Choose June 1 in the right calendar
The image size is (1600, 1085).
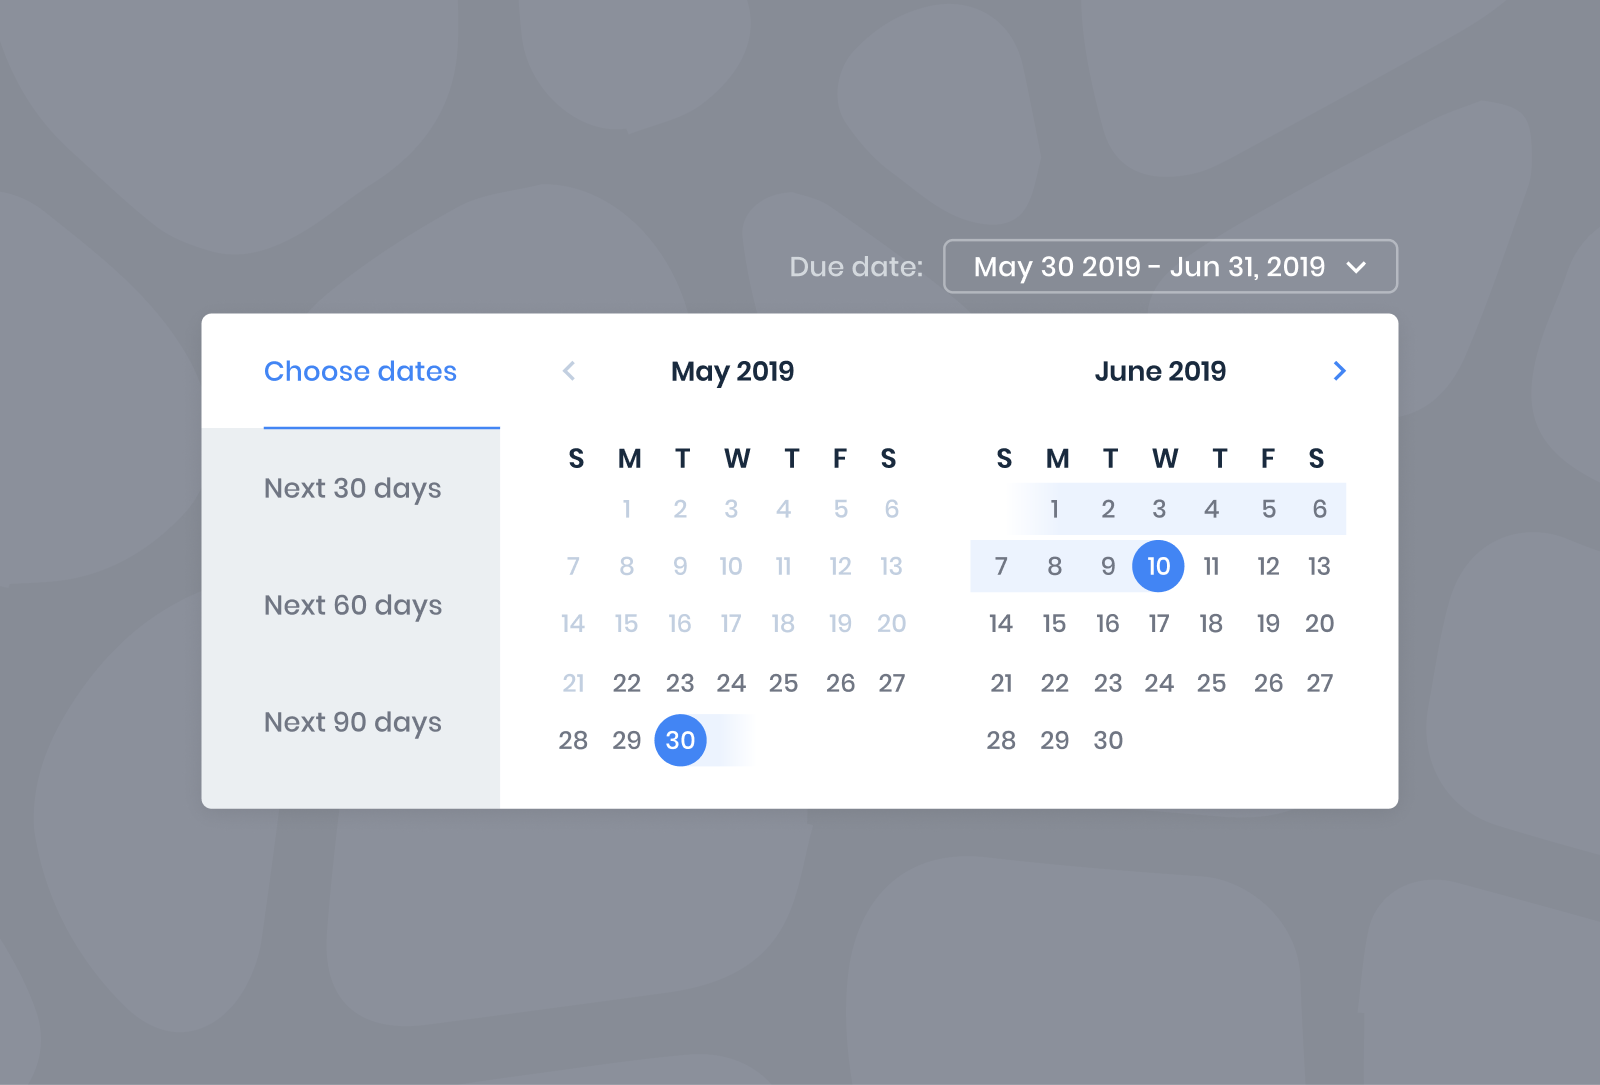click(x=1054, y=509)
